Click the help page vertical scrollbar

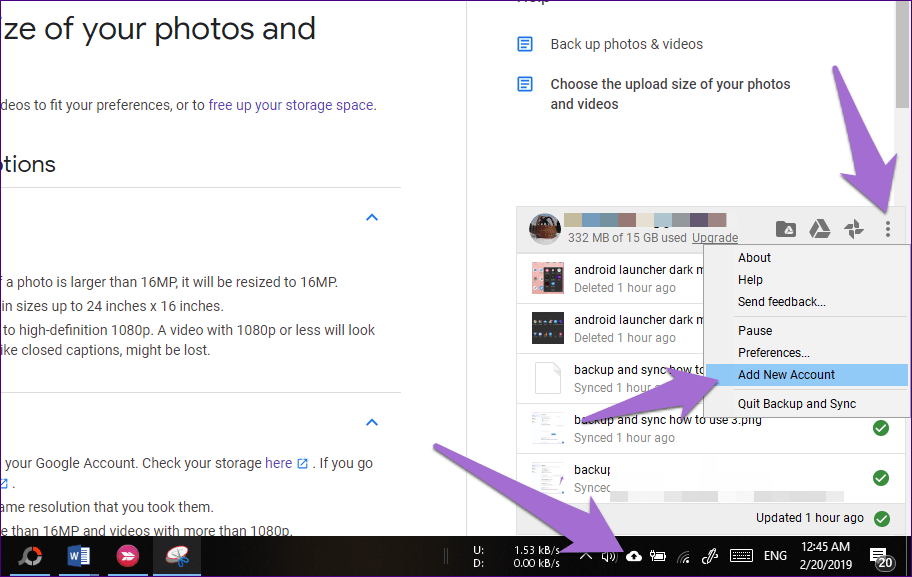coord(902,55)
